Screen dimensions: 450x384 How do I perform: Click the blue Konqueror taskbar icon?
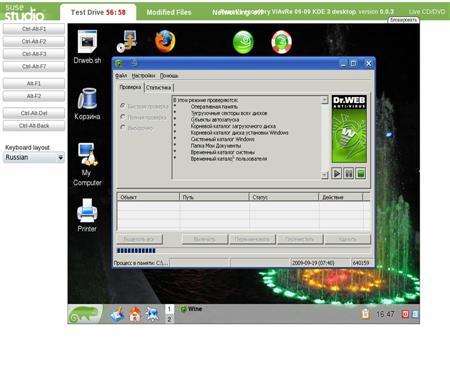point(153,314)
